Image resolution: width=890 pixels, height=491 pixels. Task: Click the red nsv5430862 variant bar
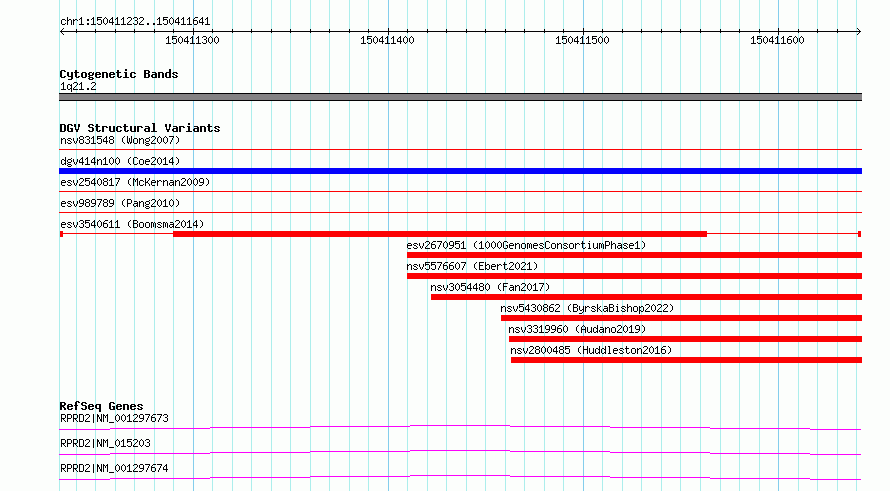681,318
